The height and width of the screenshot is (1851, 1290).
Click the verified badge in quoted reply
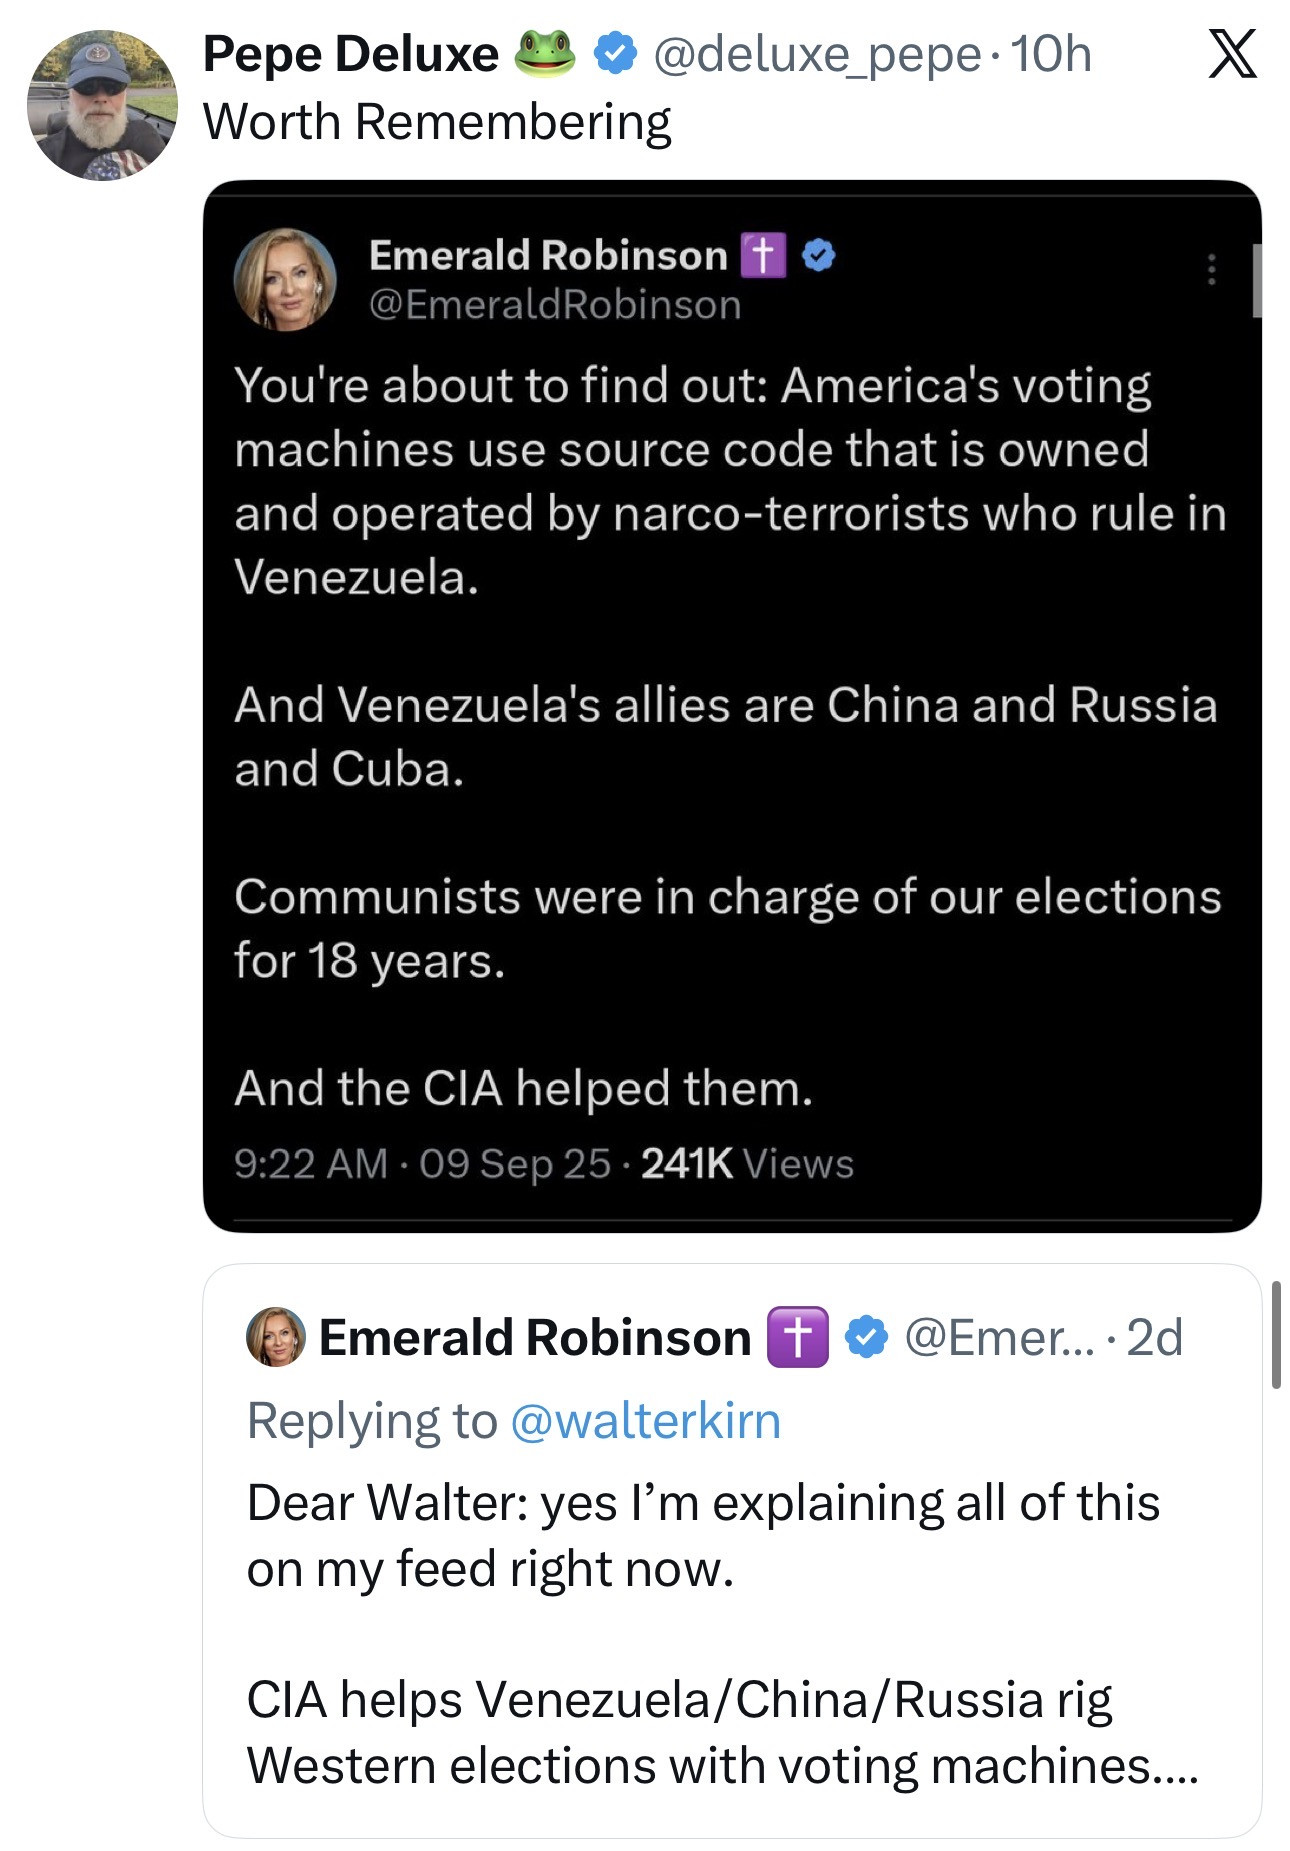[x=866, y=1337]
